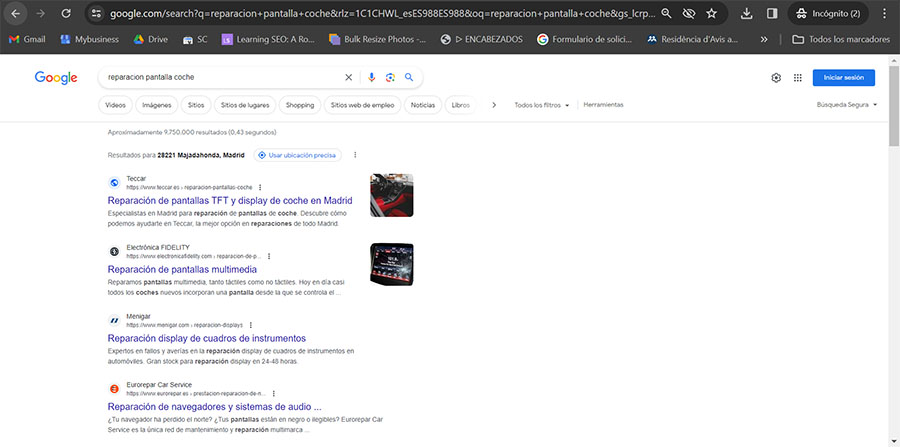This screenshot has height=447, width=900.
Task: Open the ENCABEZADOS bookmark
Action: [x=482, y=40]
